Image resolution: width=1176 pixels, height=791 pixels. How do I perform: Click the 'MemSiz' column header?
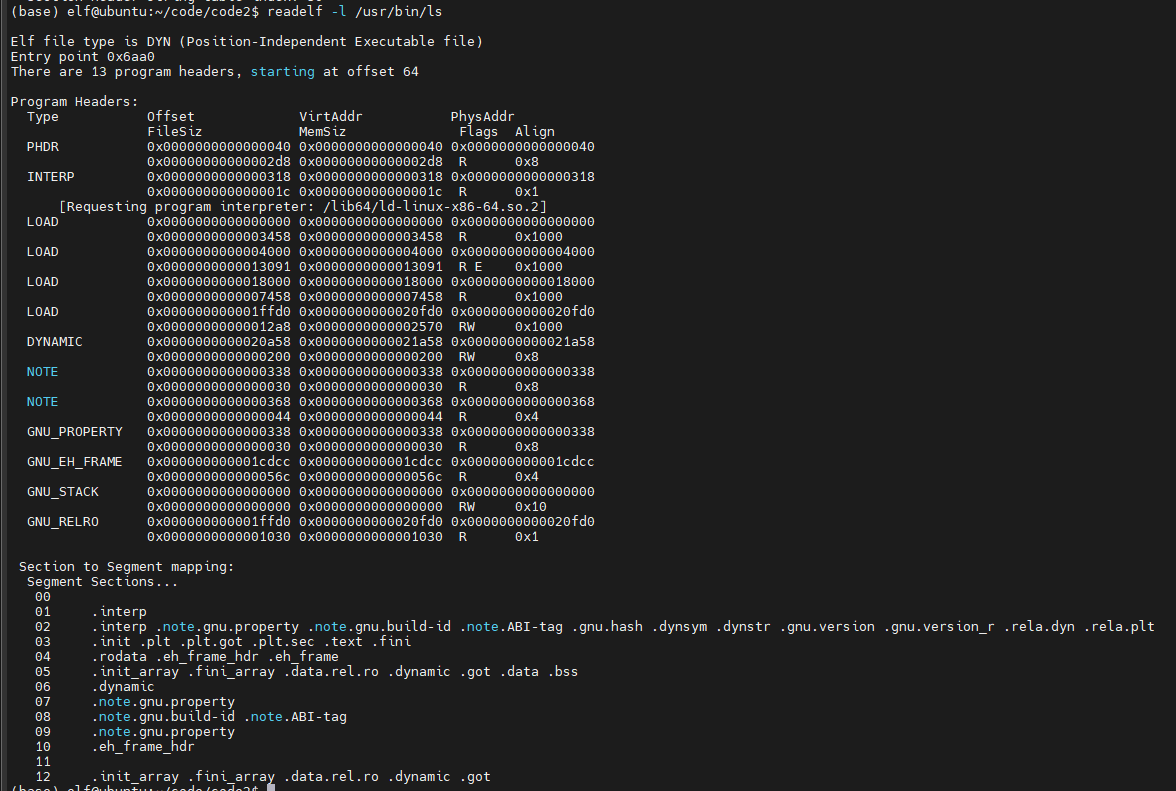click(x=322, y=132)
